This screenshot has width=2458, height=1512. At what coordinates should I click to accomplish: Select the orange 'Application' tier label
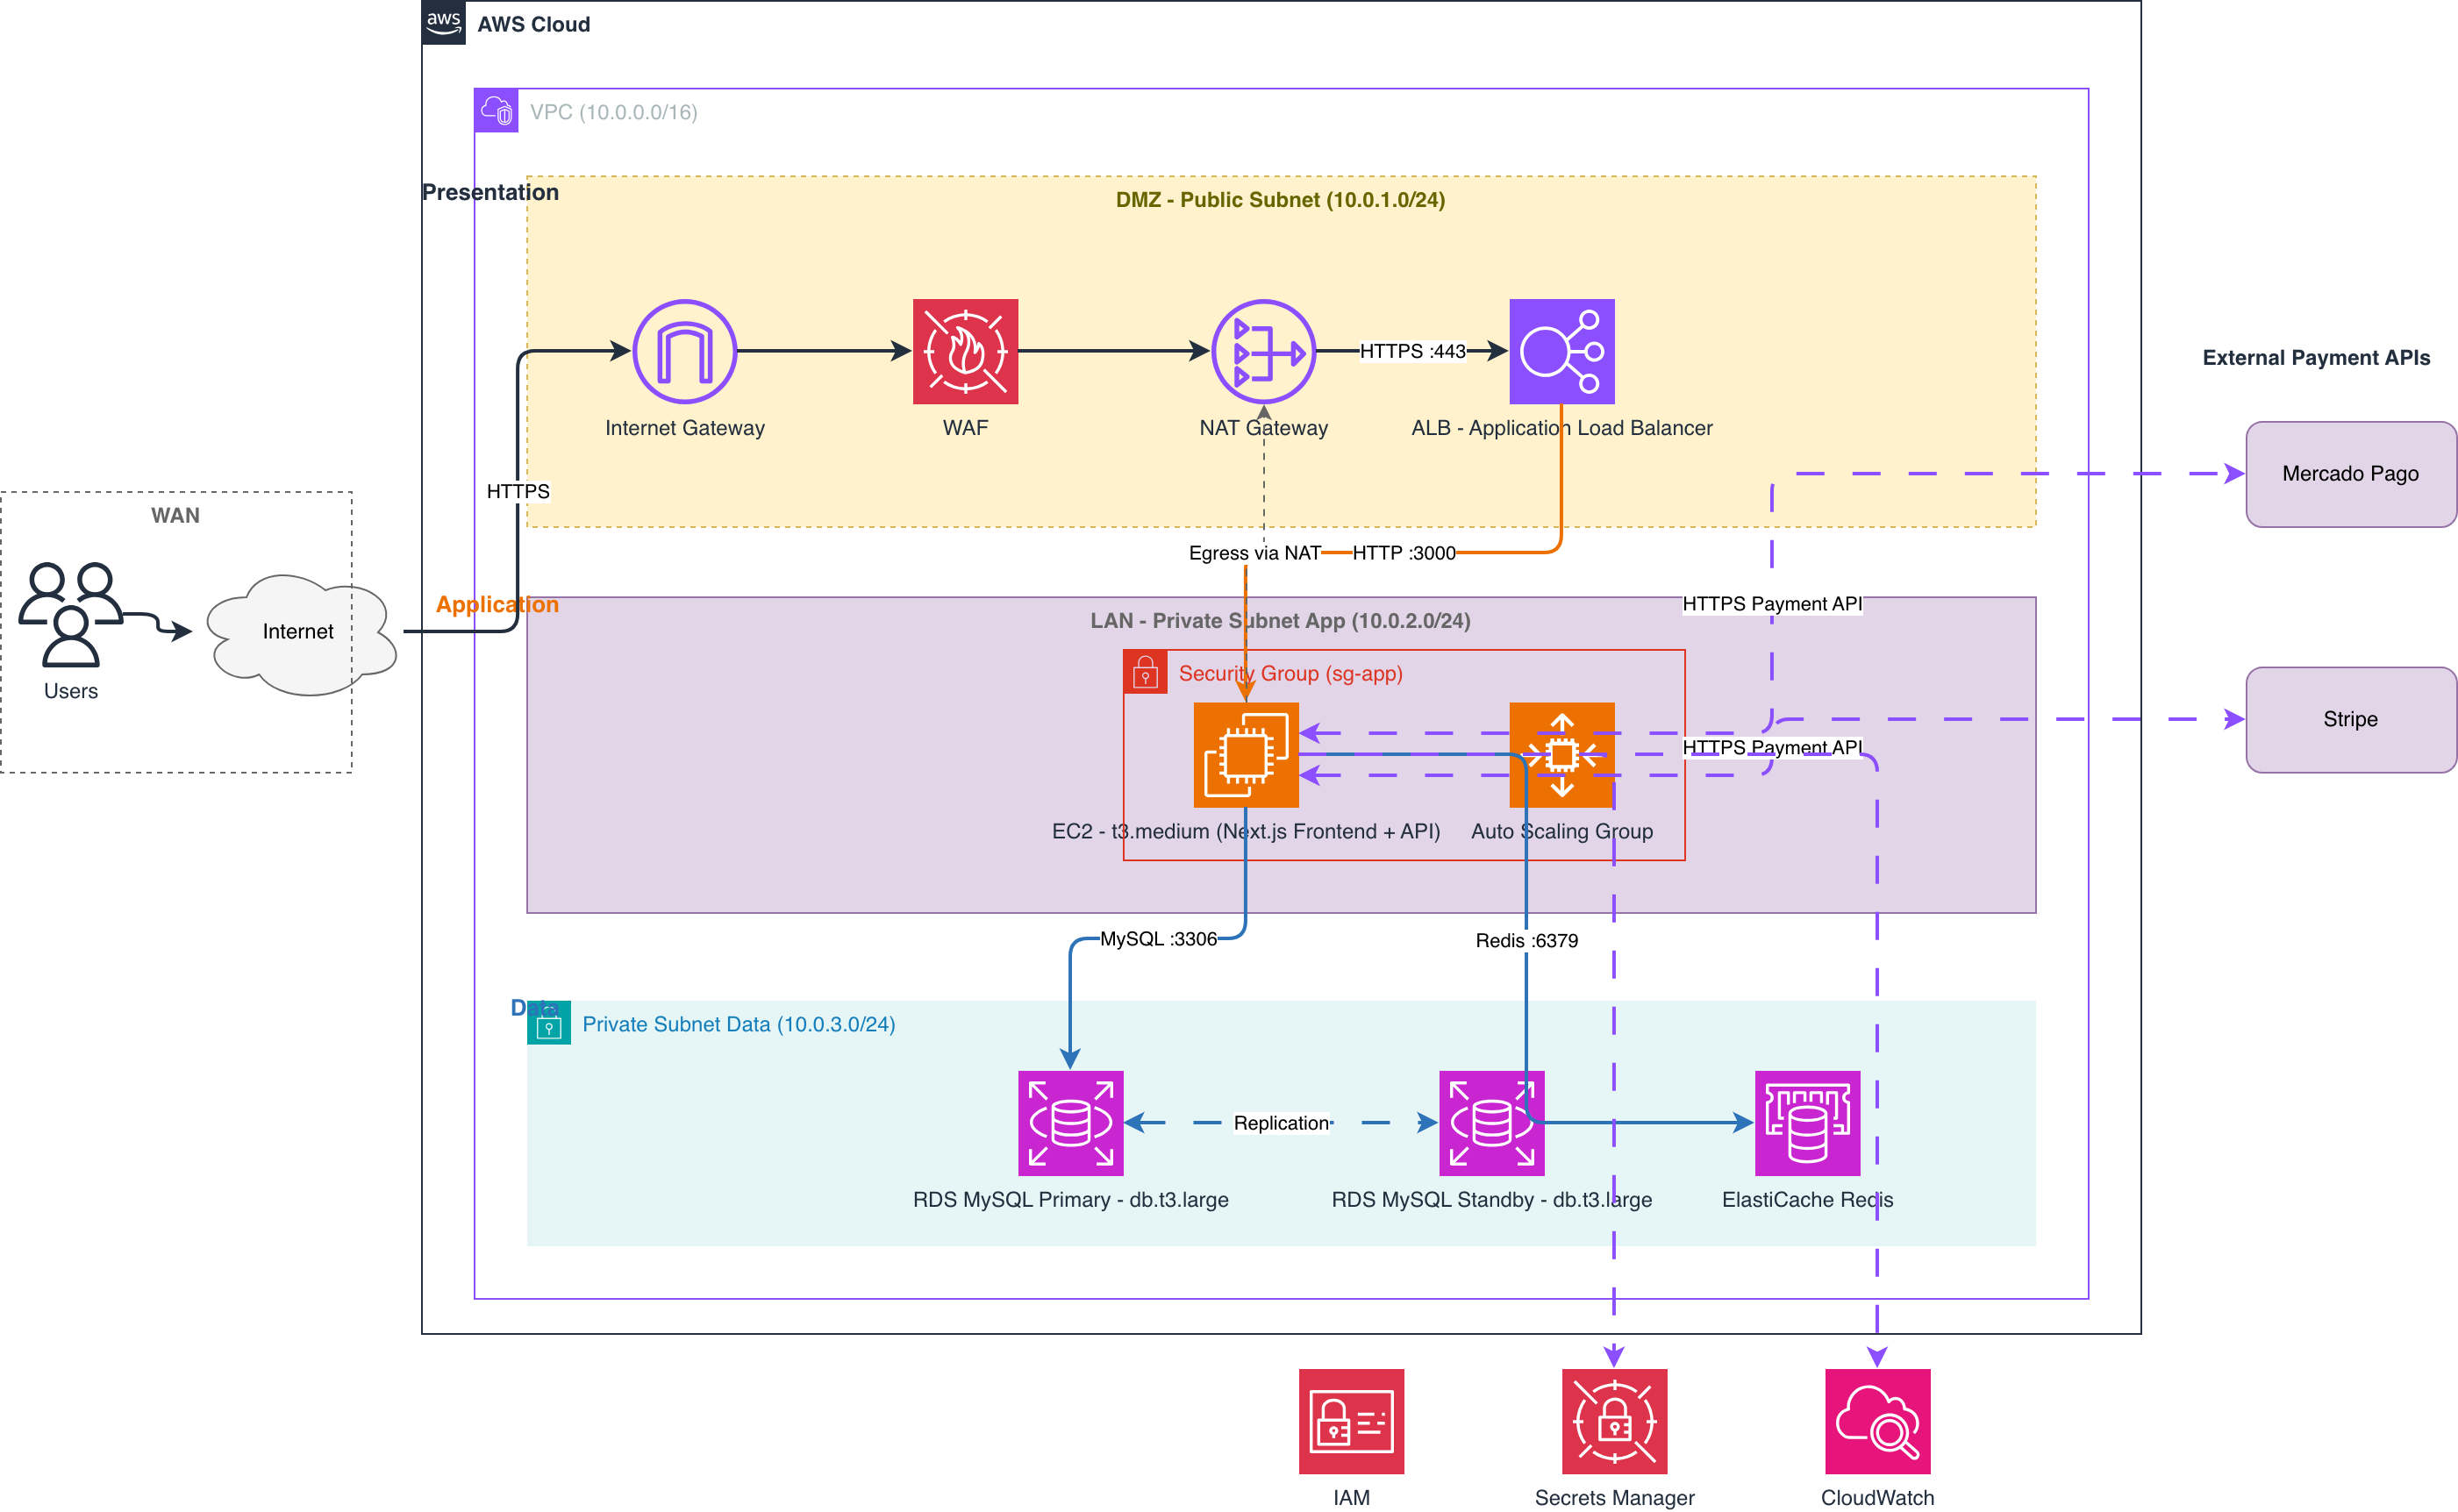tap(497, 604)
